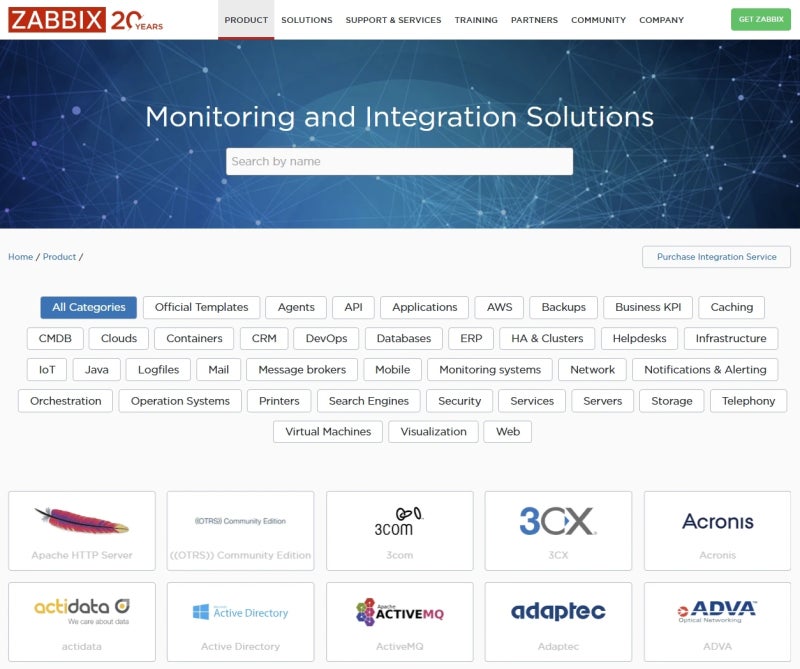Filter by Mobile category

coord(392,369)
